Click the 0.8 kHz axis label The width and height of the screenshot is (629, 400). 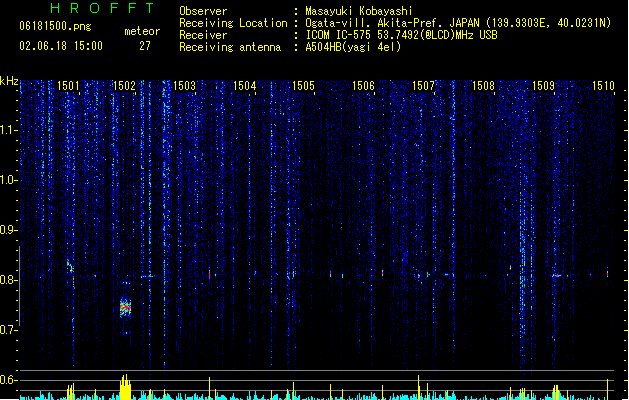[x=8, y=280]
